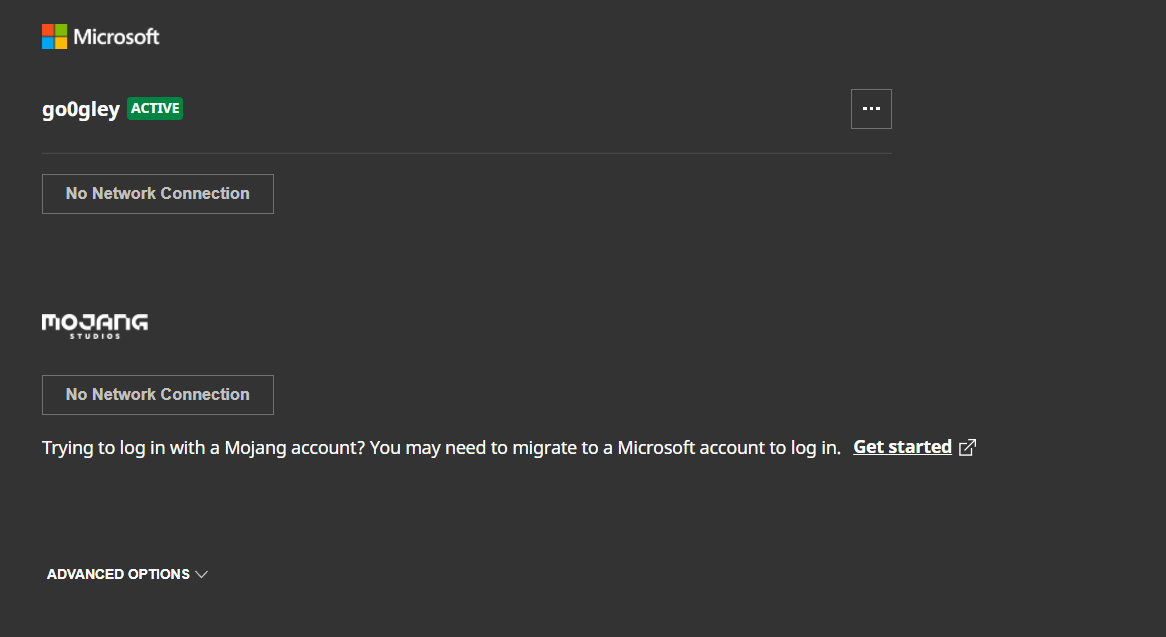
Task: Click the Microsoft wordmark text
Action: pyautogui.click(x=117, y=37)
